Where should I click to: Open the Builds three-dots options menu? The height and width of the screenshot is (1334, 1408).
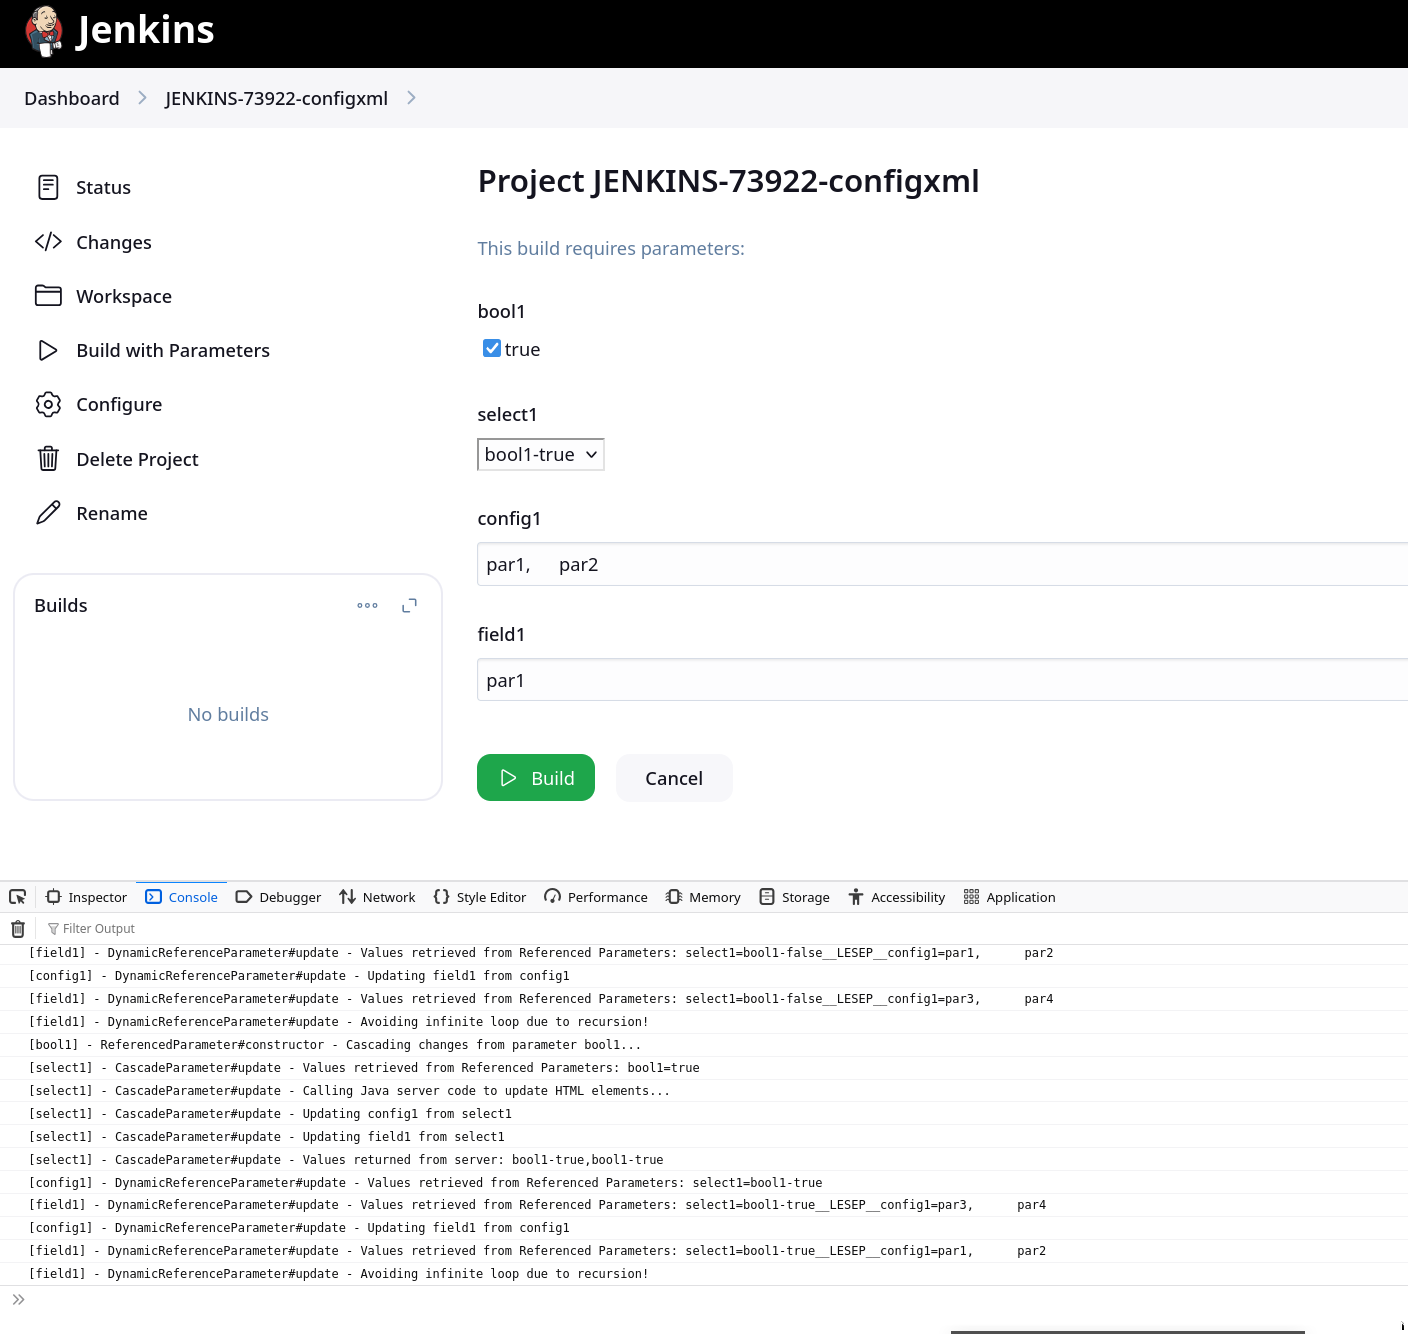[x=367, y=605]
